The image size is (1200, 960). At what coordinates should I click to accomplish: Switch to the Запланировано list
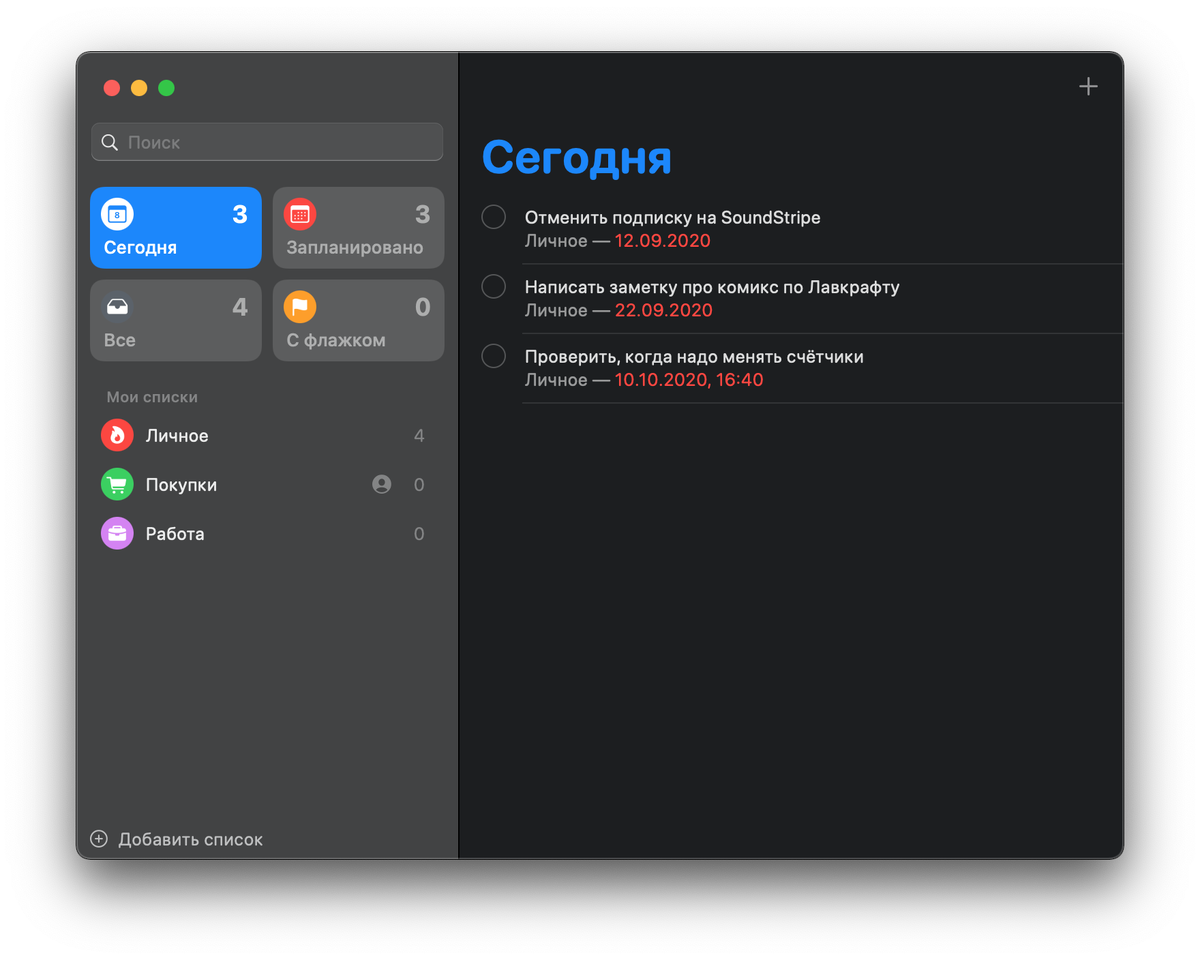tap(359, 228)
